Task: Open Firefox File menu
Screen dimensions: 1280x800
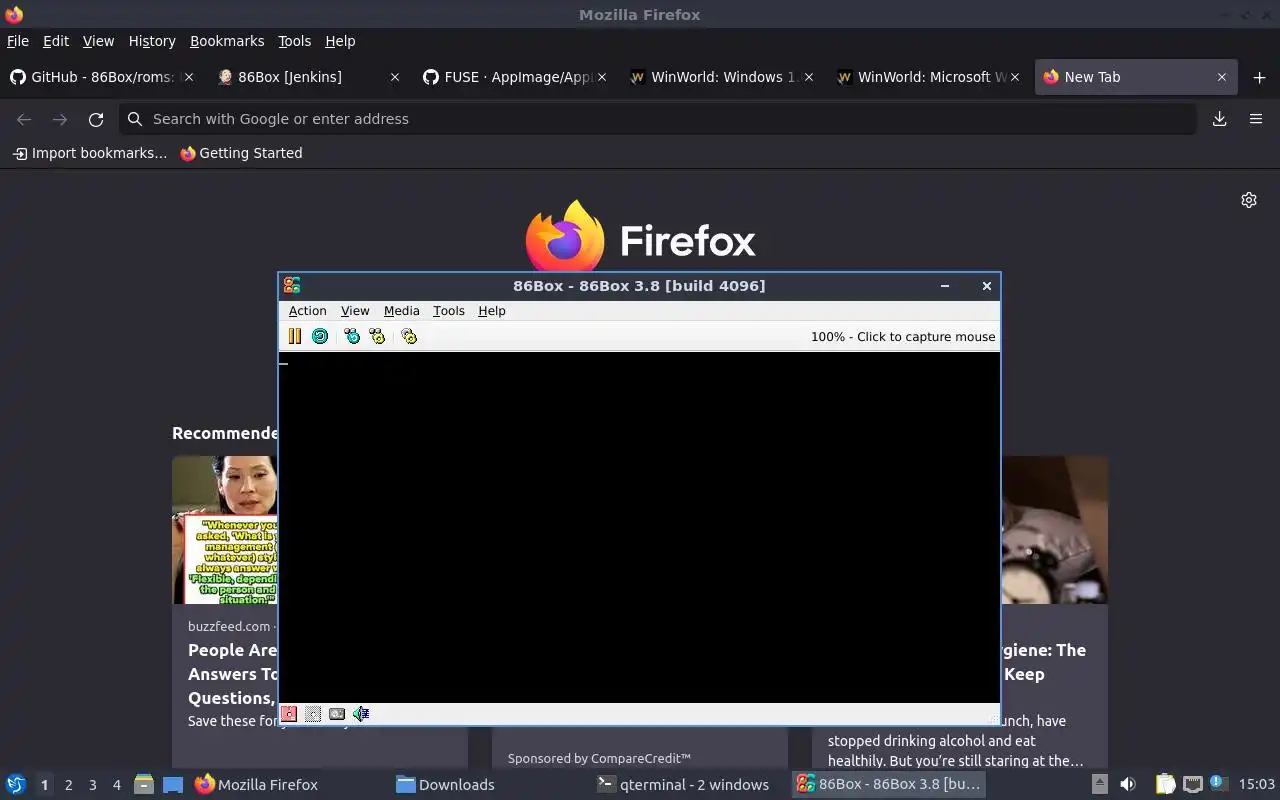Action: point(18,41)
